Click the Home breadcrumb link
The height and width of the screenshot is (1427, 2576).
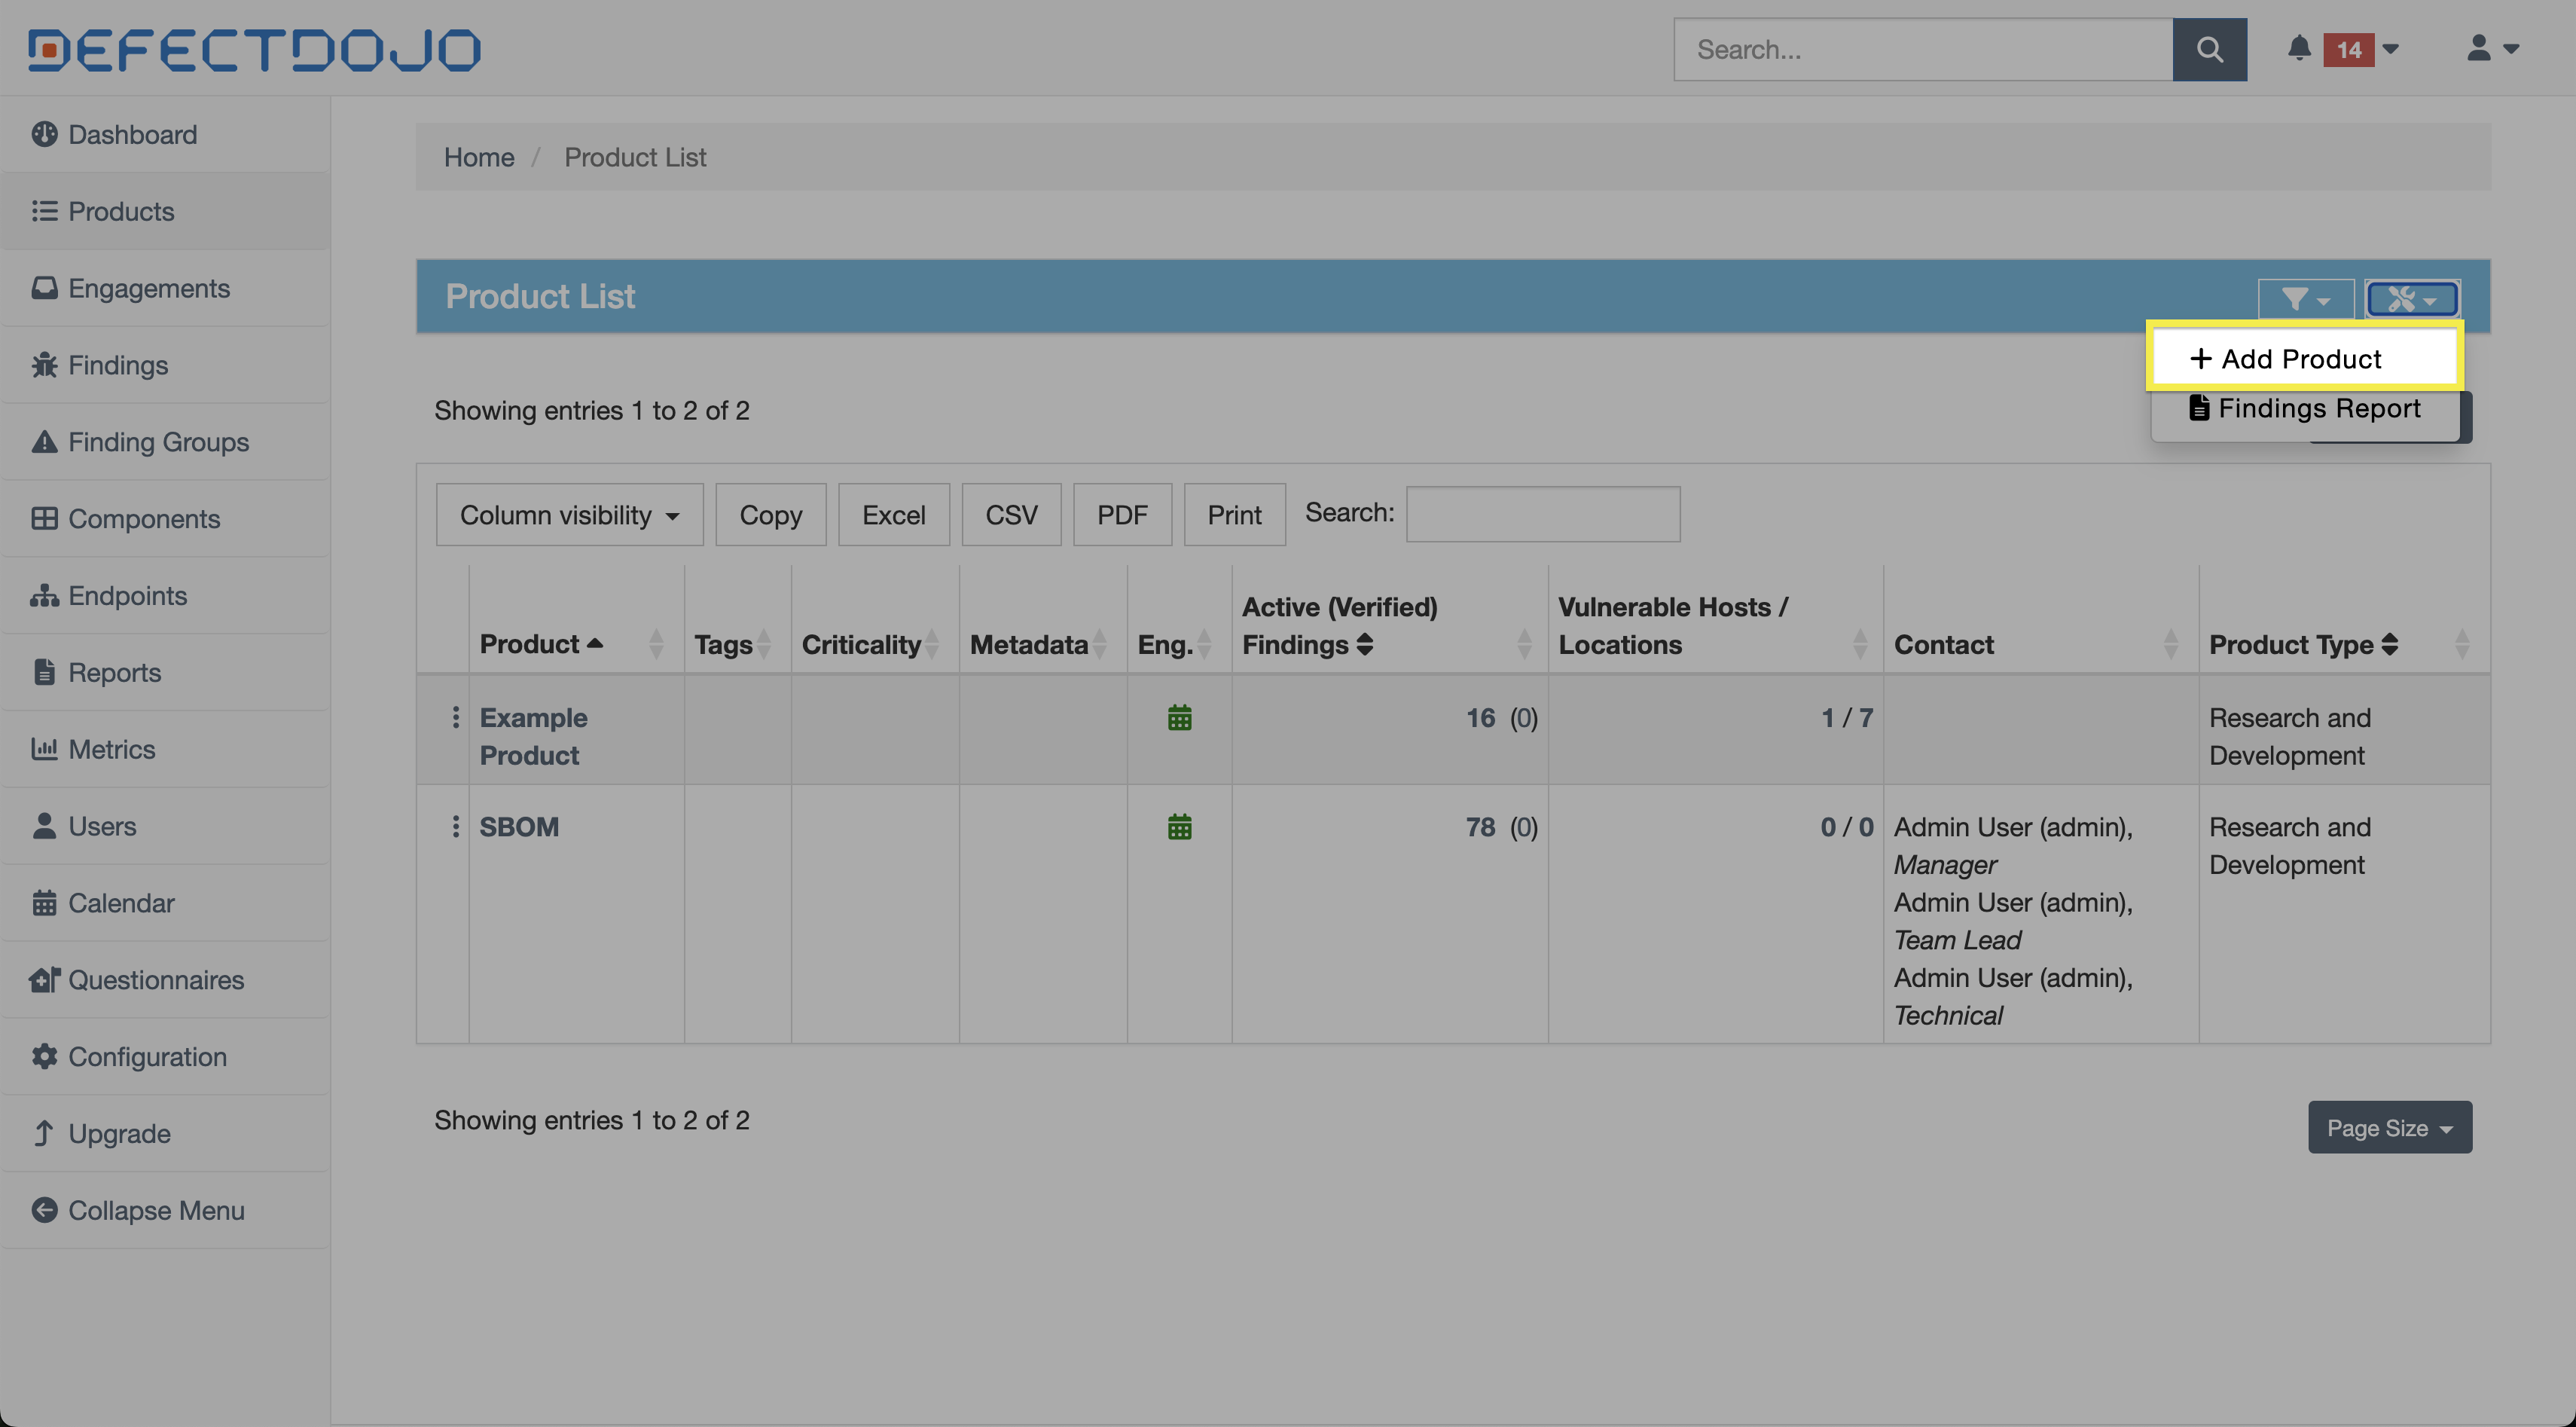479,157
